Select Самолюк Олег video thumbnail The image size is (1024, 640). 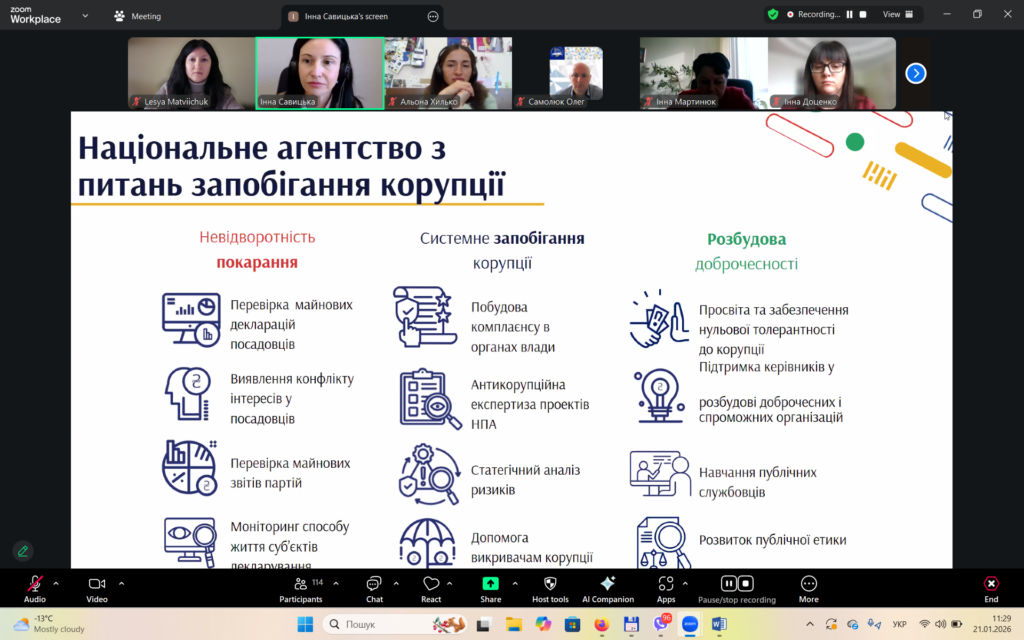575,73
